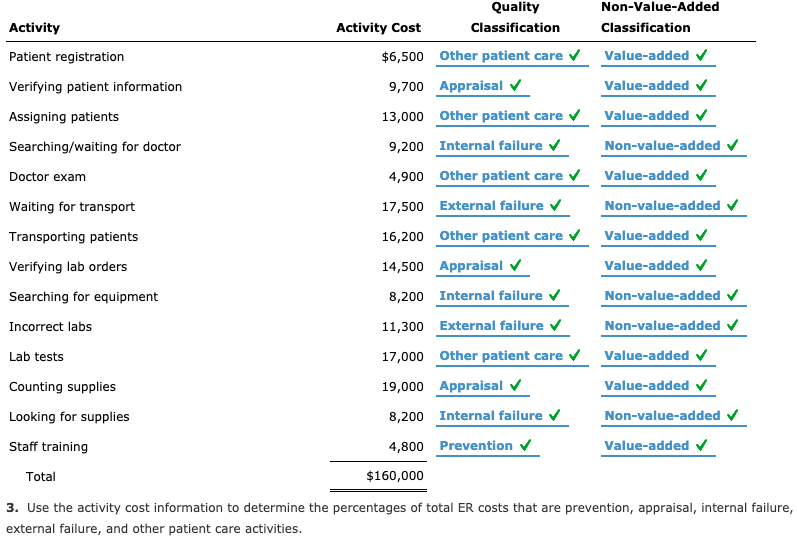
Task: Click the Staff training label
Action: (48, 446)
